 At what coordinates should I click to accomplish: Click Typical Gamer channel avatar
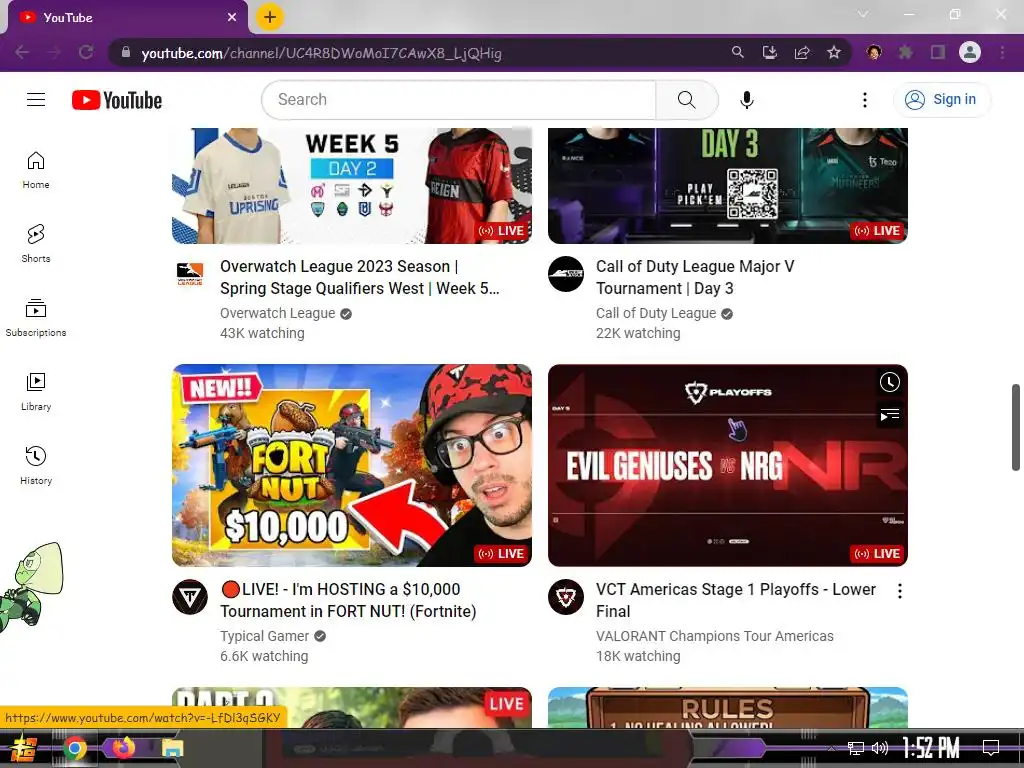[190, 597]
